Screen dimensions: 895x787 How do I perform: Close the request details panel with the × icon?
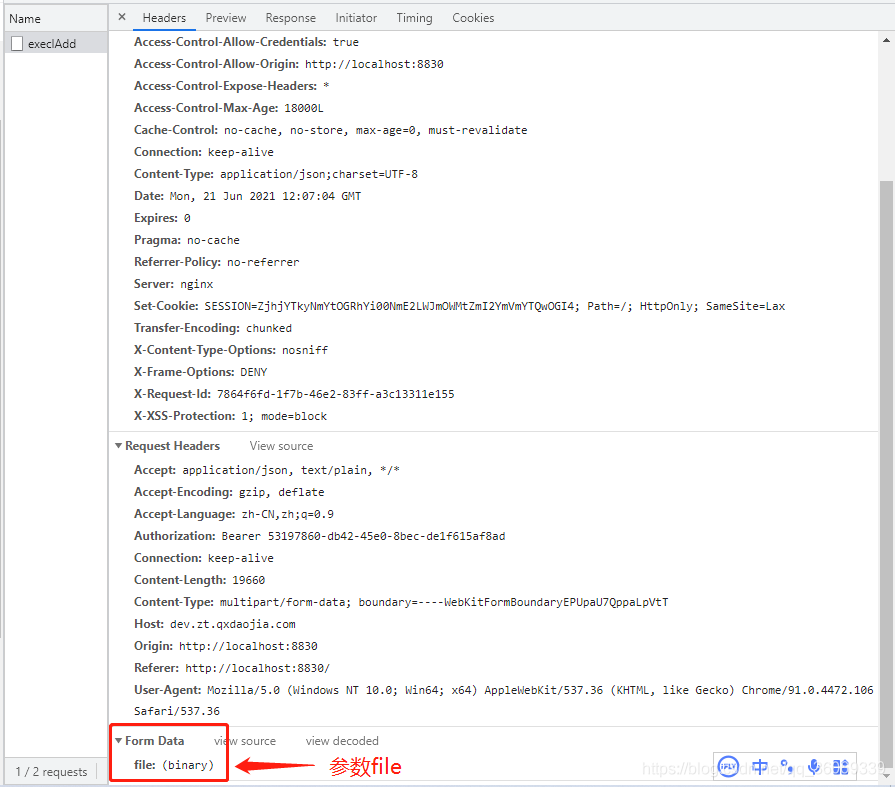coord(121,17)
